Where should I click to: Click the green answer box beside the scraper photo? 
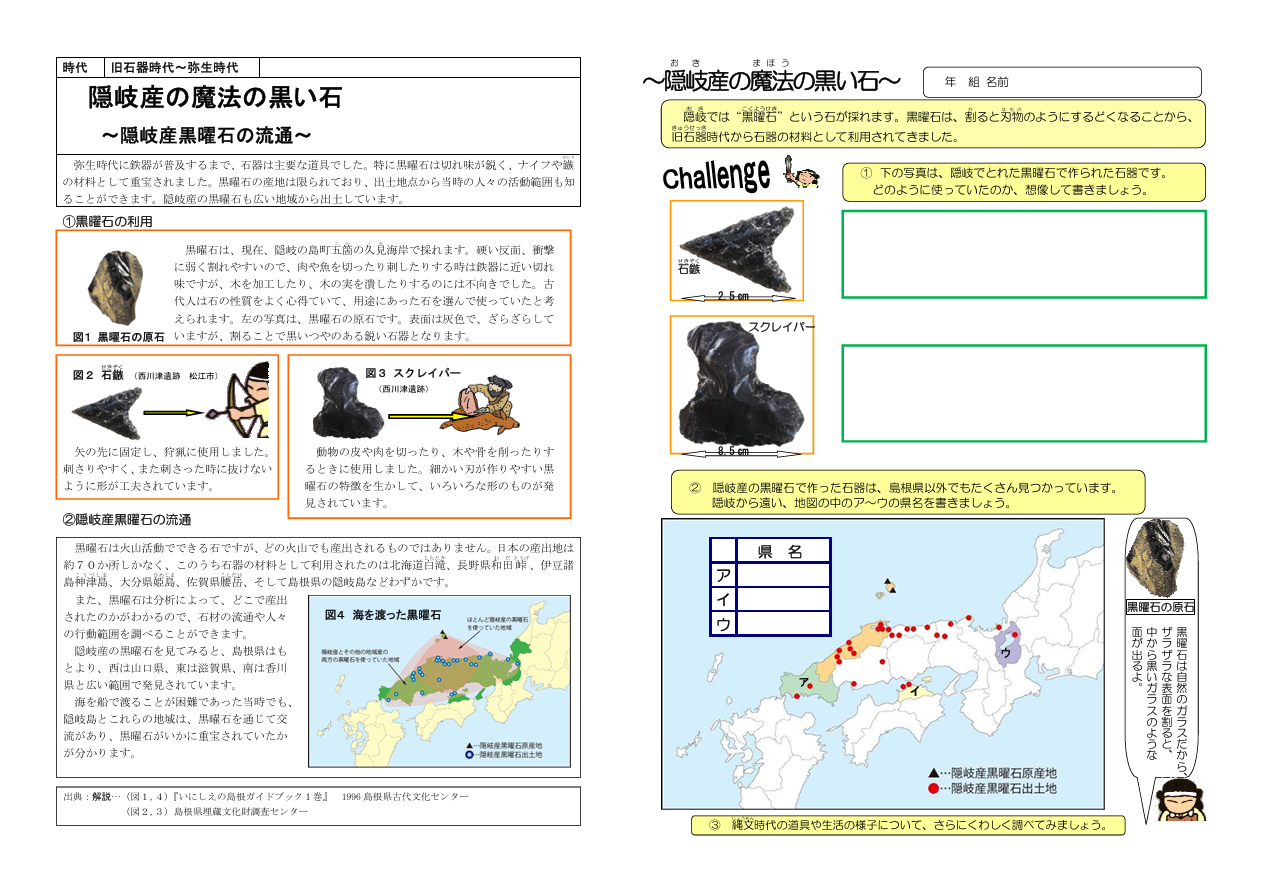pyautogui.click(x=1024, y=393)
